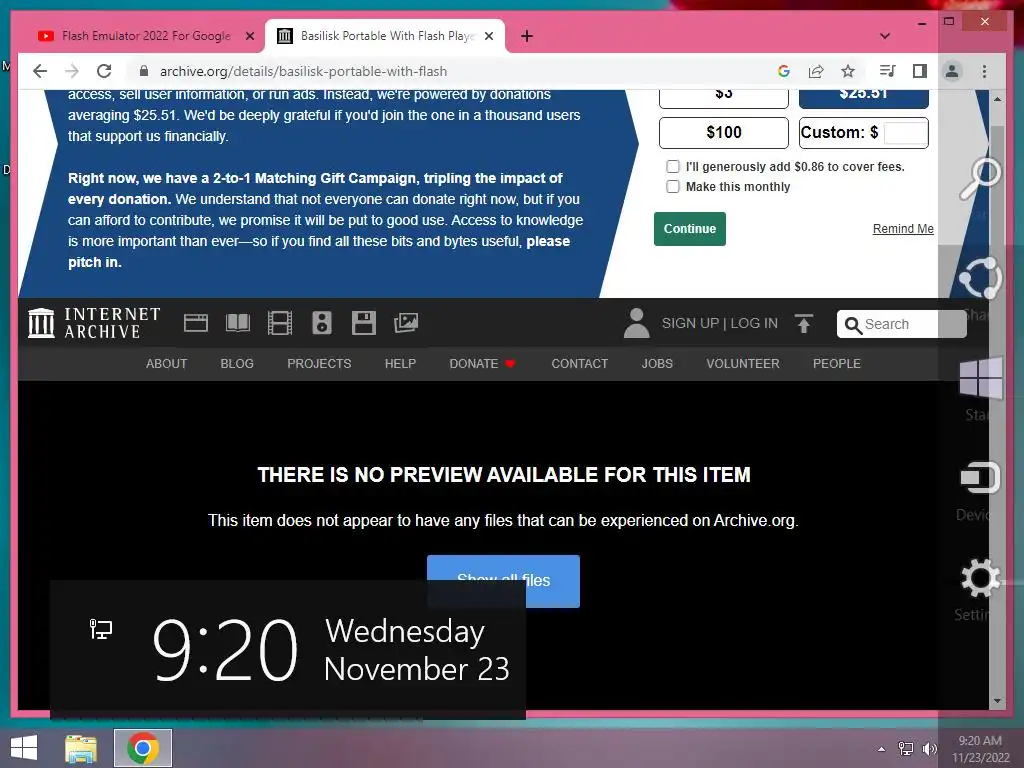The width and height of the screenshot is (1024, 768).
Task: Open the Settings charm gear
Action: click(980, 578)
